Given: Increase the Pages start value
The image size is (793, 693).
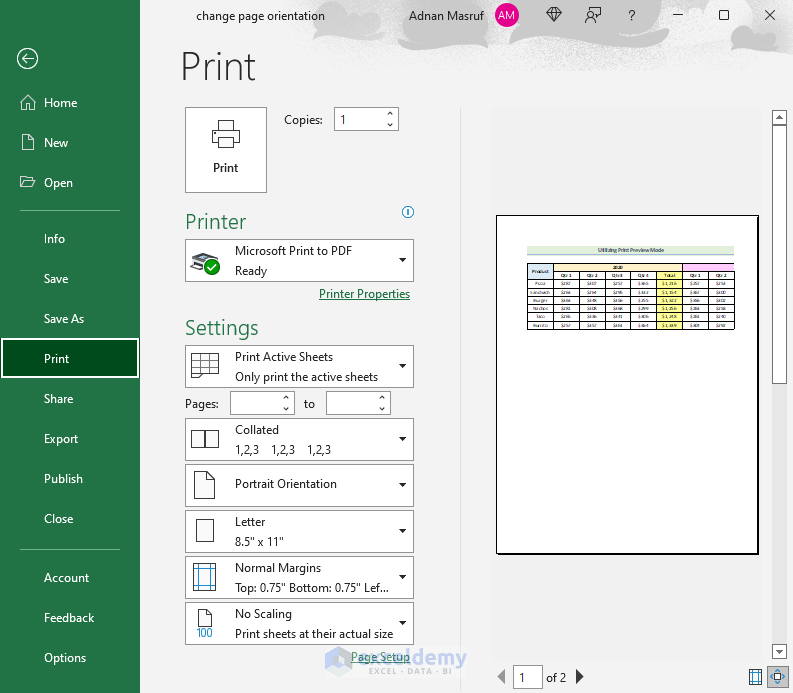Looking at the screenshot, I should [x=286, y=399].
